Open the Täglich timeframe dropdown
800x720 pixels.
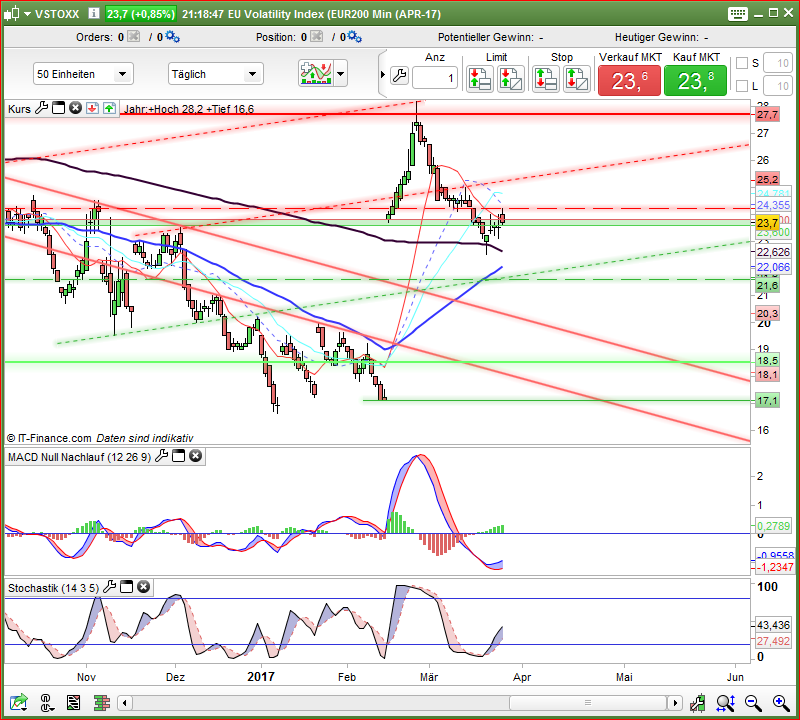[216, 74]
